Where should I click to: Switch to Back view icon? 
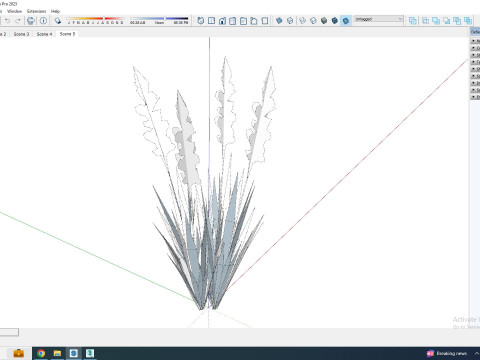tap(243, 21)
